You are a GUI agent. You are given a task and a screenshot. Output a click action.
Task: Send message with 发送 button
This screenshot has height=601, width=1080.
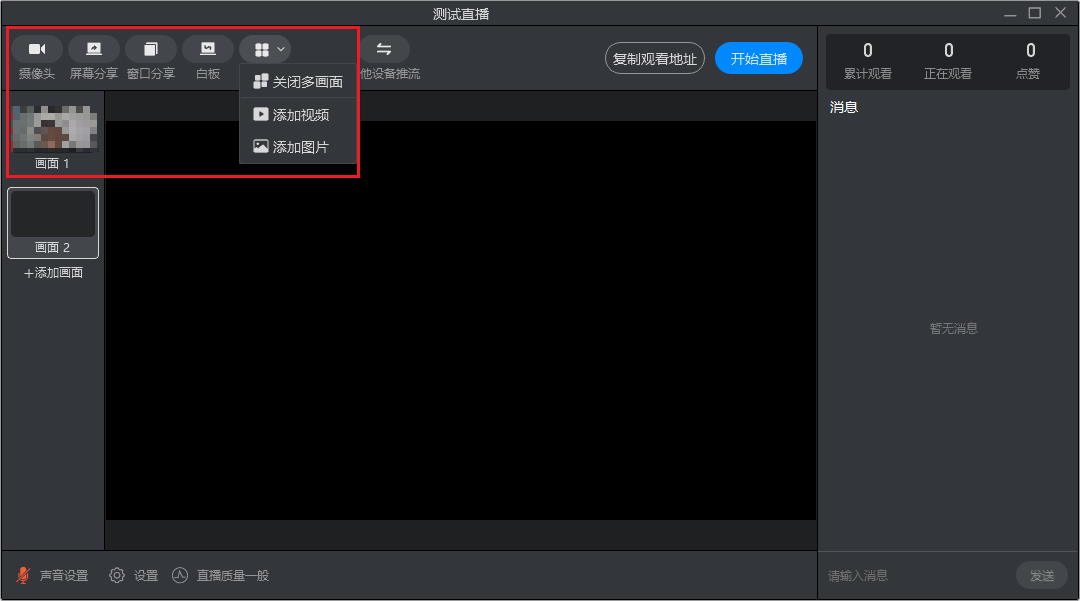tap(1042, 576)
